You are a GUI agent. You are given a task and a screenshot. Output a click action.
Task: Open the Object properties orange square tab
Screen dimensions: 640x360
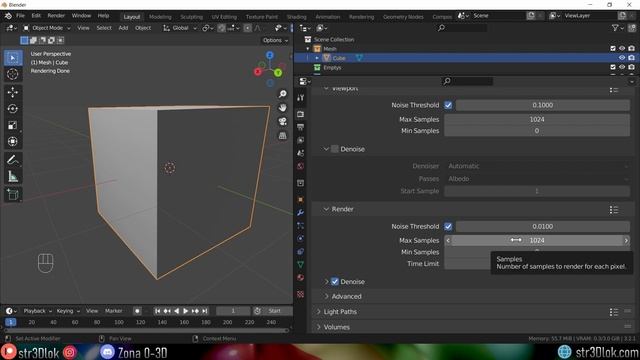click(x=301, y=200)
